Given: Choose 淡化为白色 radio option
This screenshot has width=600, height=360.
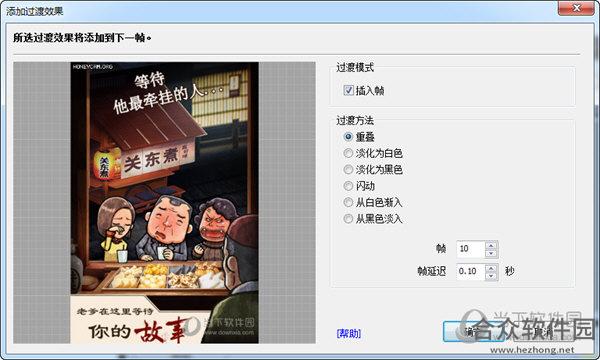Looking at the screenshot, I should tap(348, 153).
